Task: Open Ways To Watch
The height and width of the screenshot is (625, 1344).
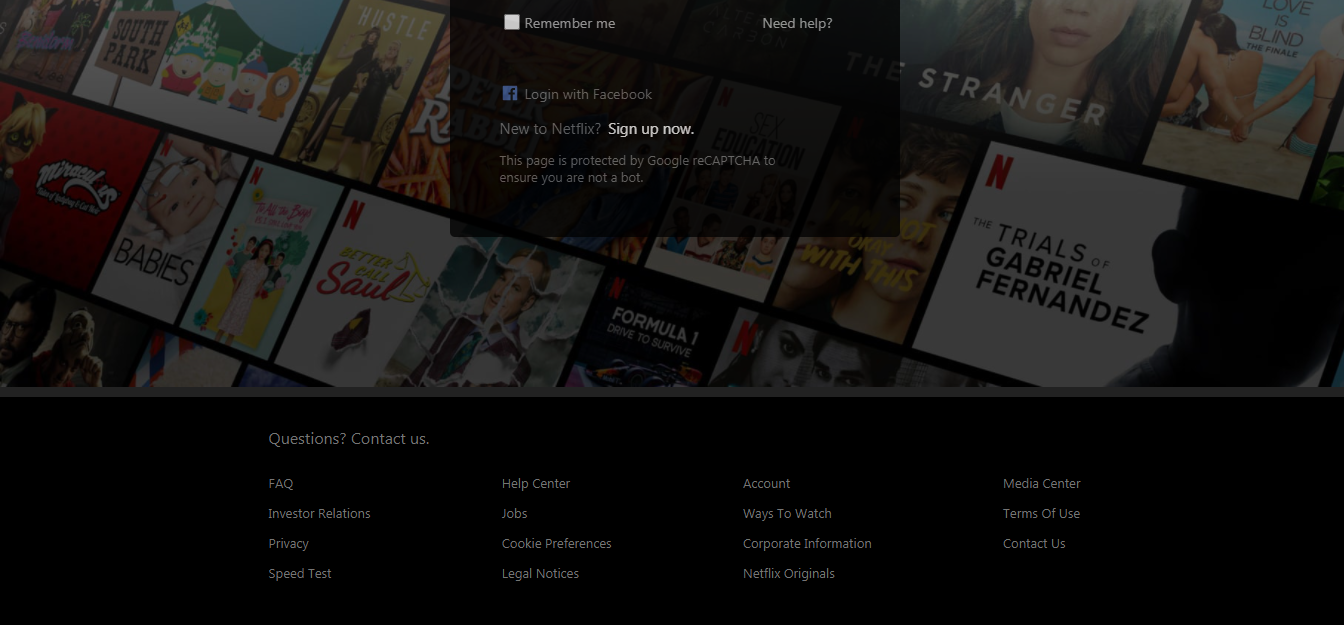Action: coord(787,514)
